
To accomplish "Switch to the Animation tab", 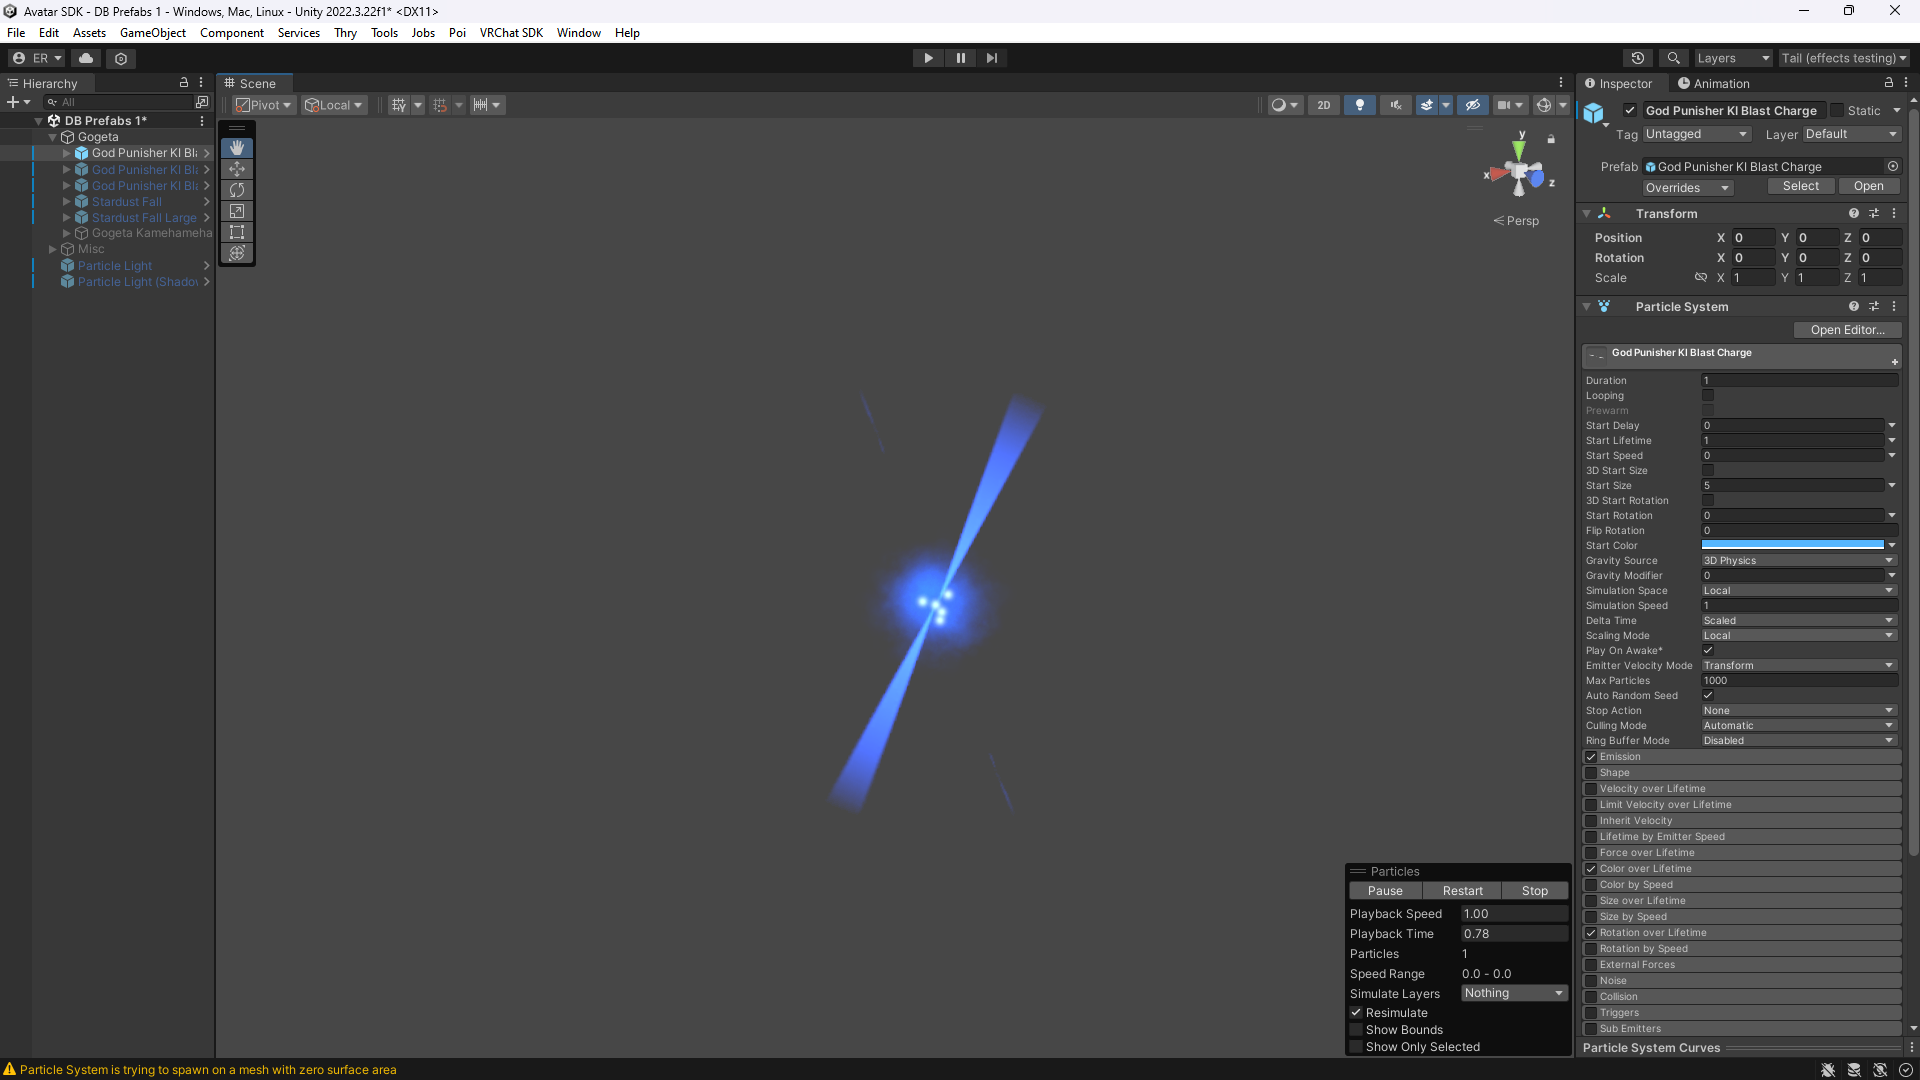I will tap(1713, 84).
